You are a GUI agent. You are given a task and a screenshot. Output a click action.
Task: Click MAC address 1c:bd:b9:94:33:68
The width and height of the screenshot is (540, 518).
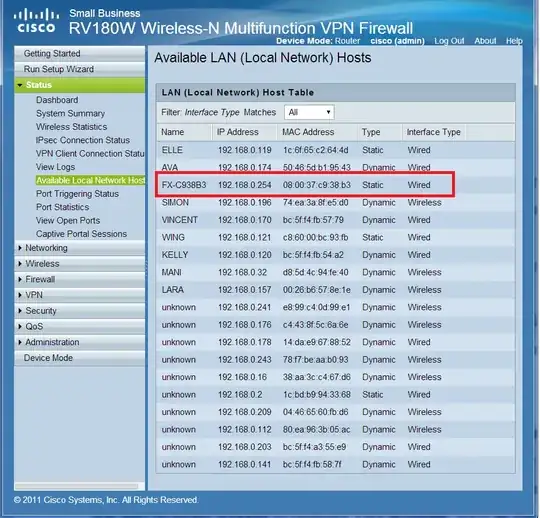(x=317, y=395)
